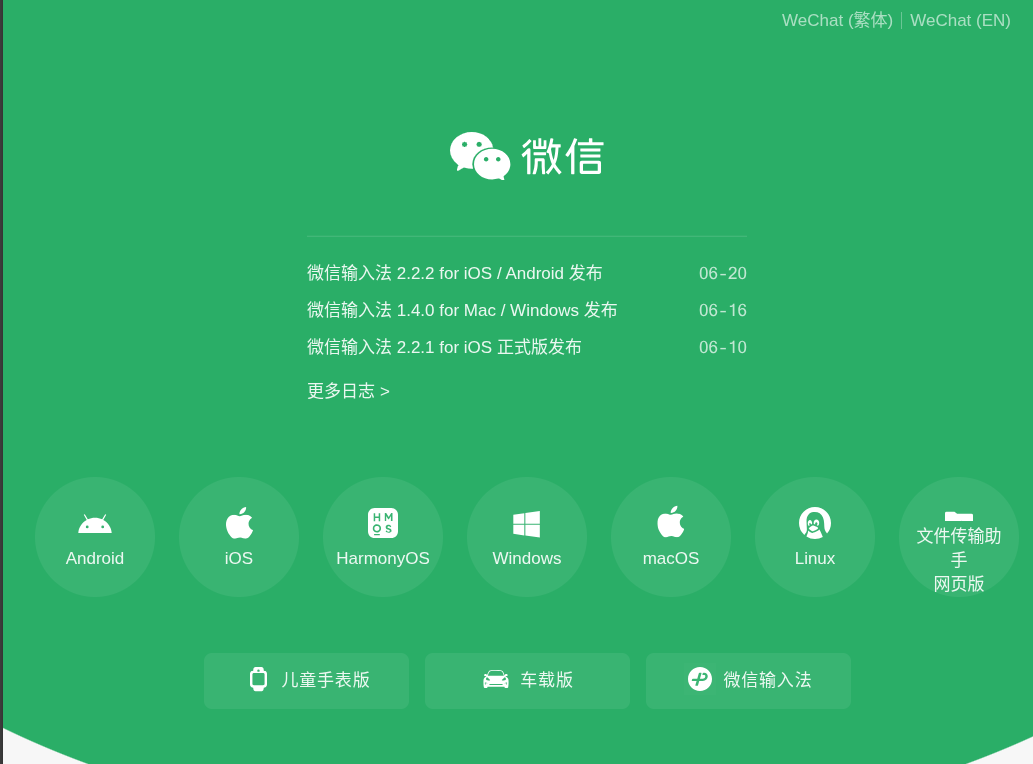
Task: Click the 06-20 date
Action: pos(723,273)
